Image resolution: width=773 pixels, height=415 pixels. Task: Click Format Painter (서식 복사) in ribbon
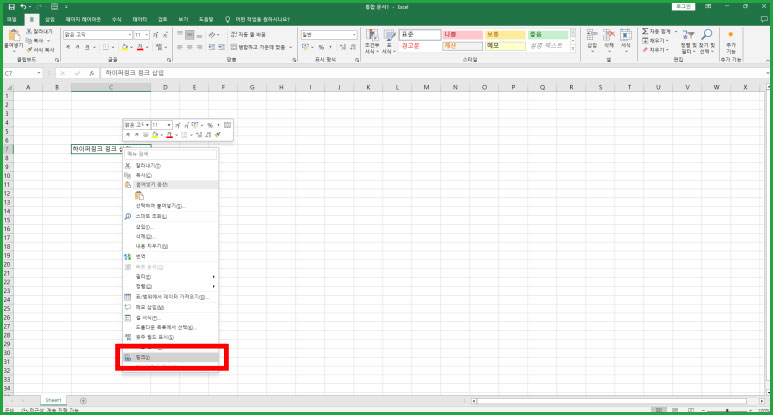coord(40,50)
